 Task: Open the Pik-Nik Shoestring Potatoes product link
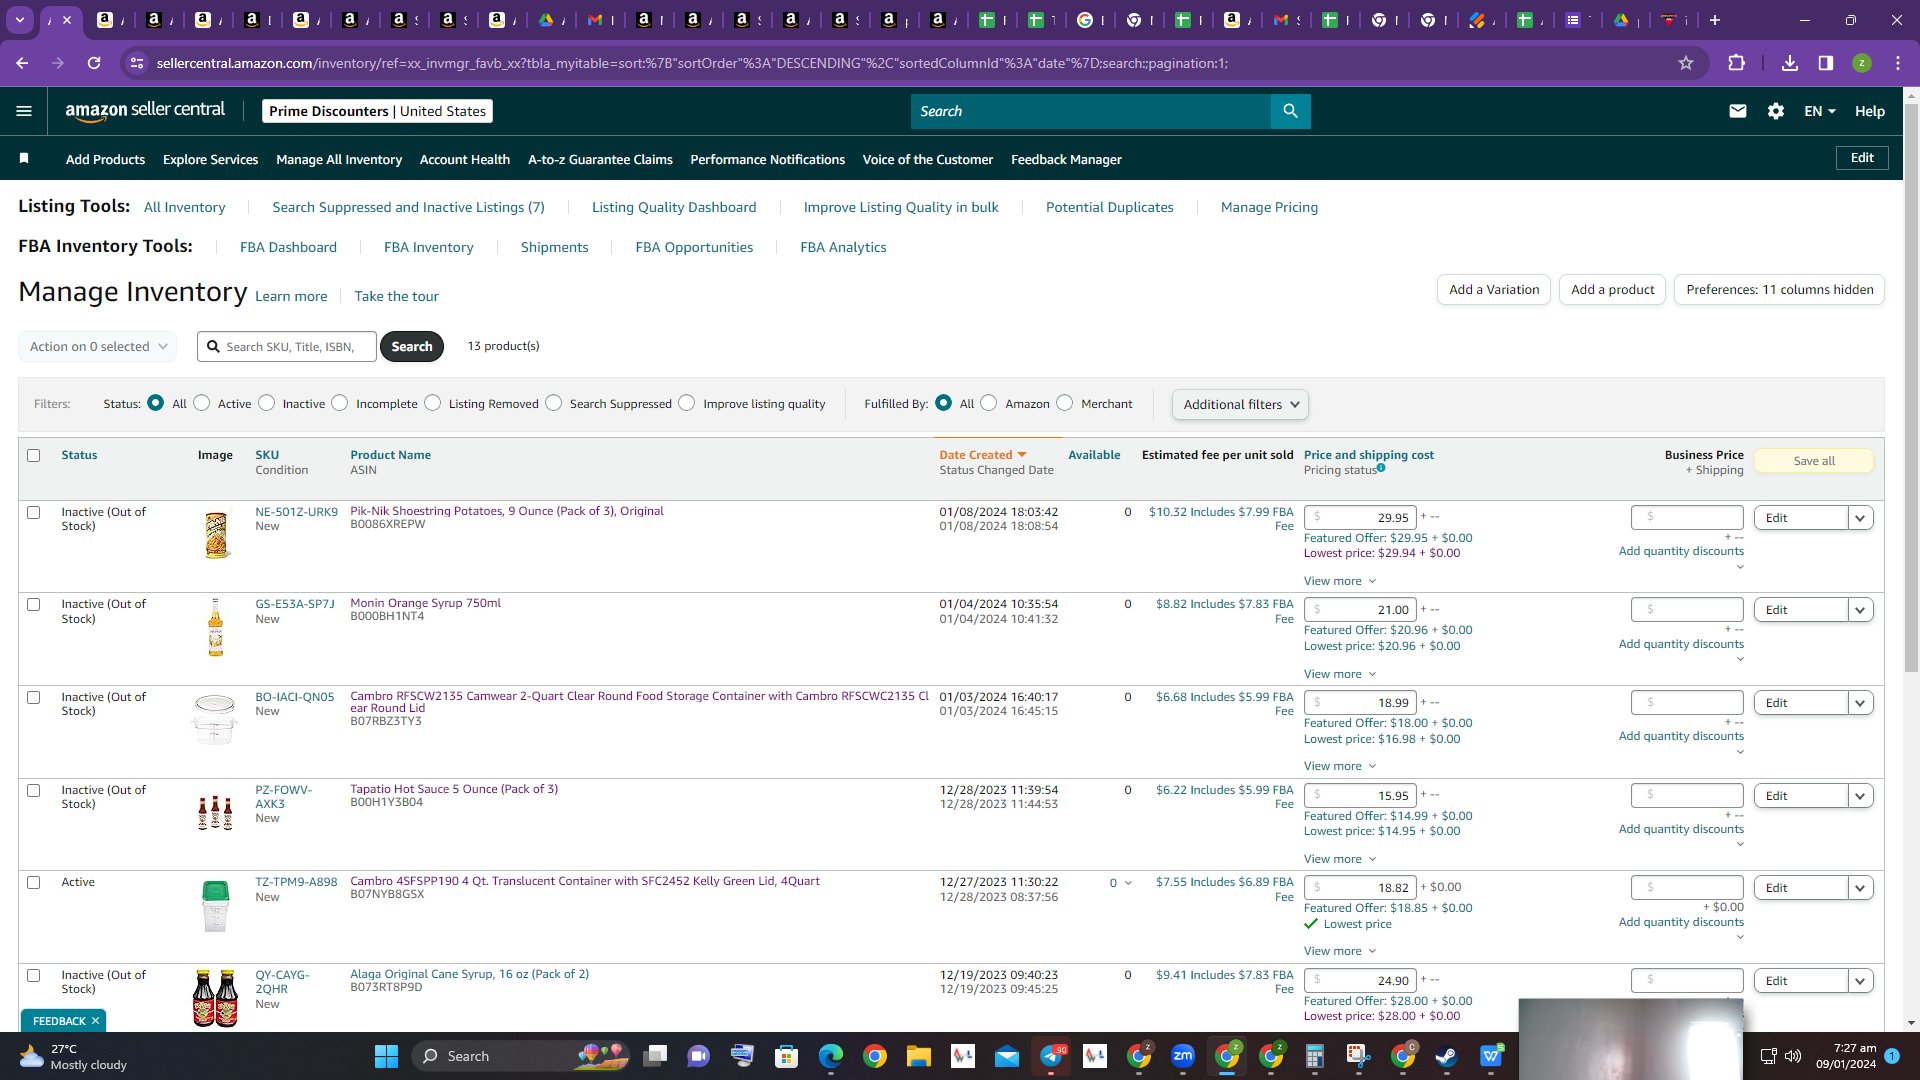coord(507,511)
